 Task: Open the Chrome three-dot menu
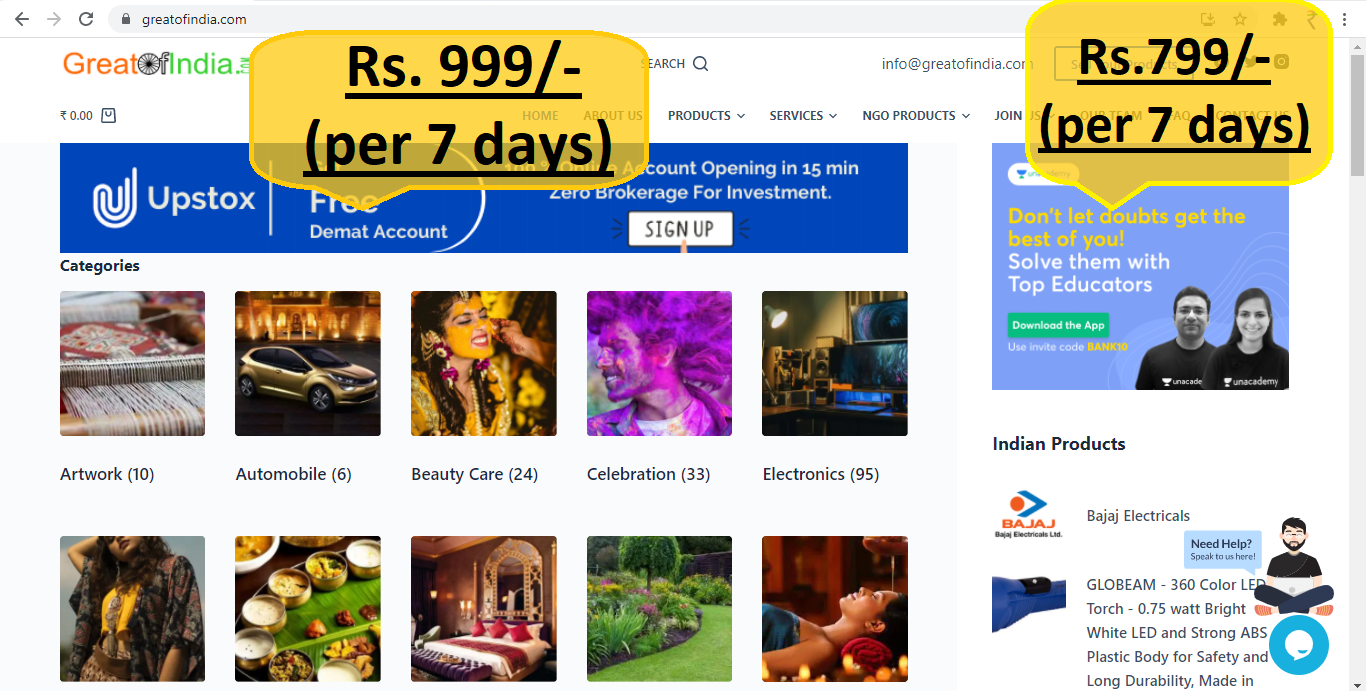click(1346, 19)
